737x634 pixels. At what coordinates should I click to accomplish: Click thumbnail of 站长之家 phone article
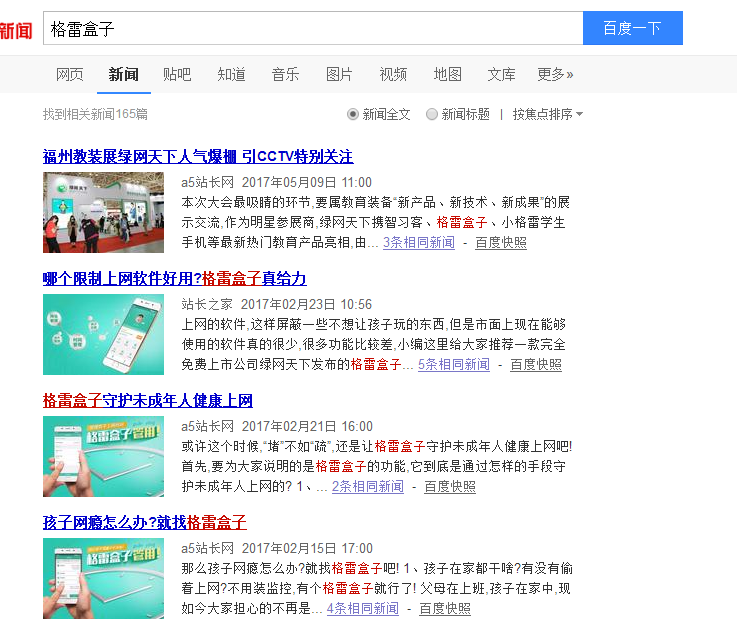103,335
